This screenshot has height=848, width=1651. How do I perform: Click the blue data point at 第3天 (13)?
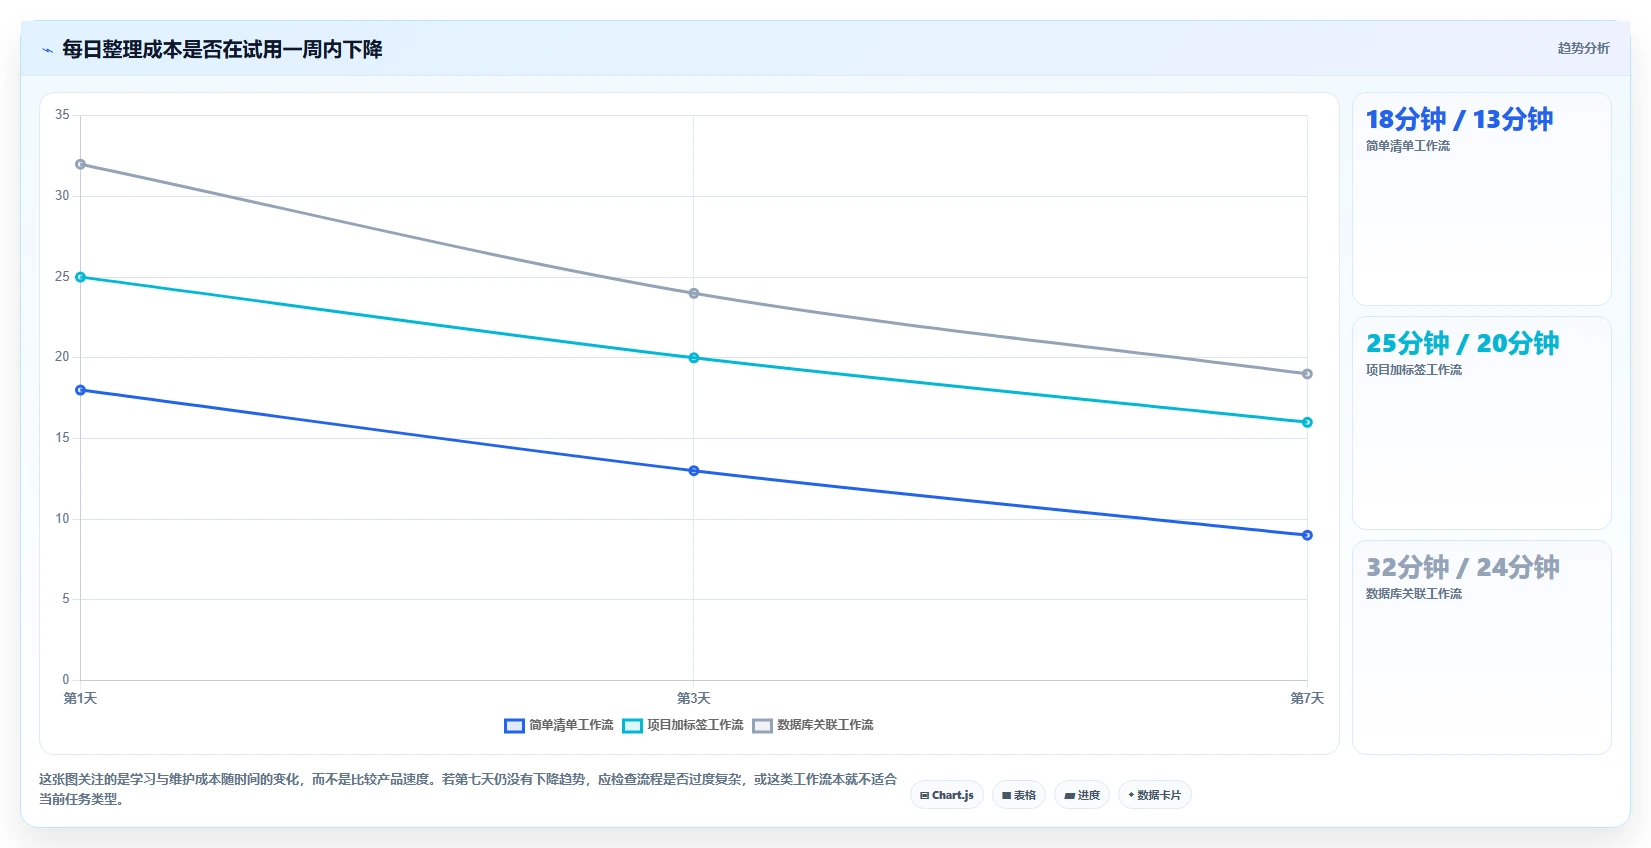(x=694, y=471)
